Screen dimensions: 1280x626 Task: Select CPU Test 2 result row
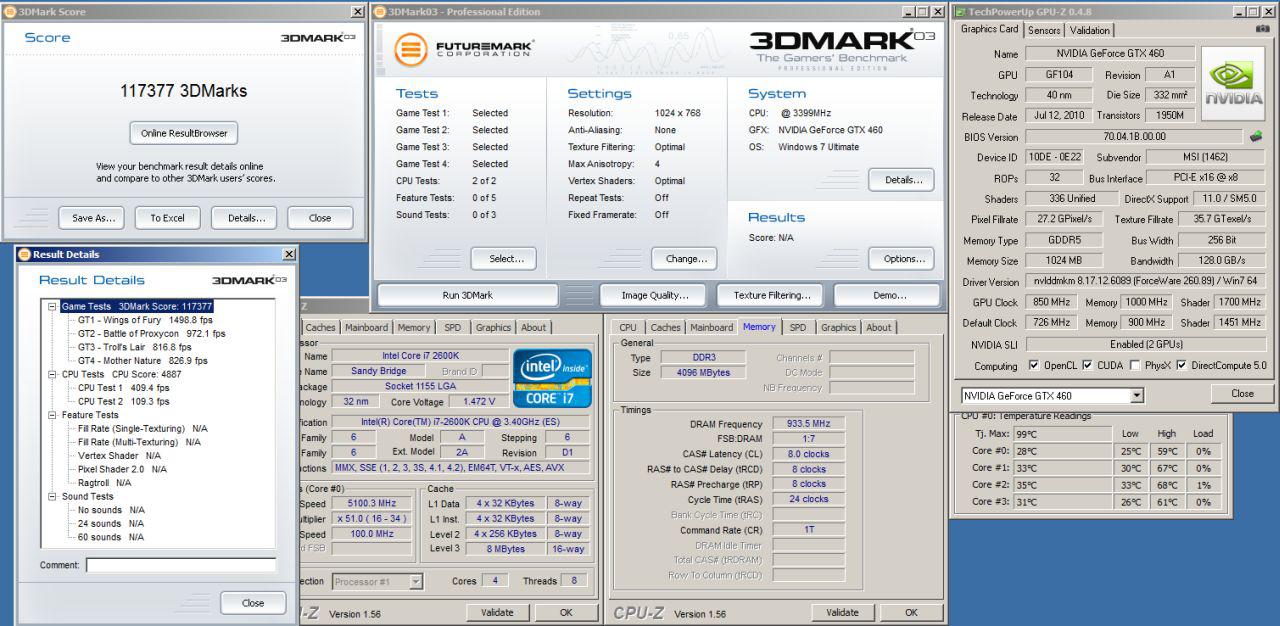pos(123,402)
